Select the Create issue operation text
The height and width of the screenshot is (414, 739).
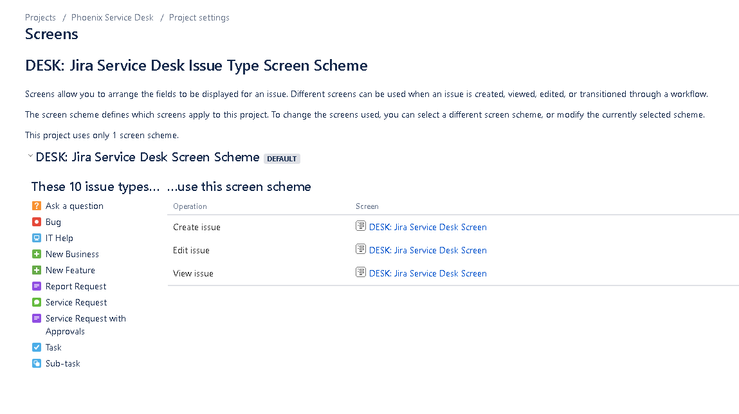(197, 227)
